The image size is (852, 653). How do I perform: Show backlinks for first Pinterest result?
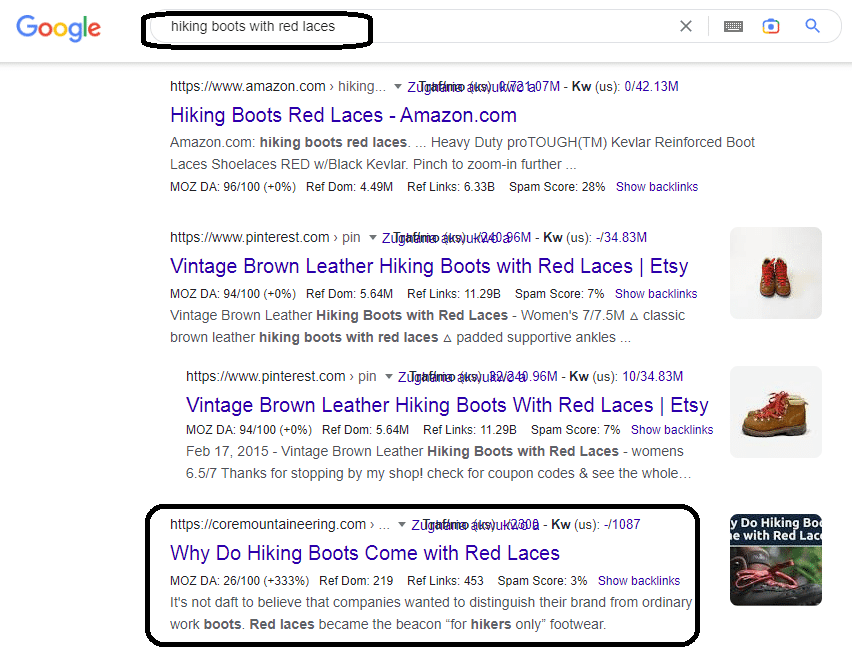click(x=656, y=294)
